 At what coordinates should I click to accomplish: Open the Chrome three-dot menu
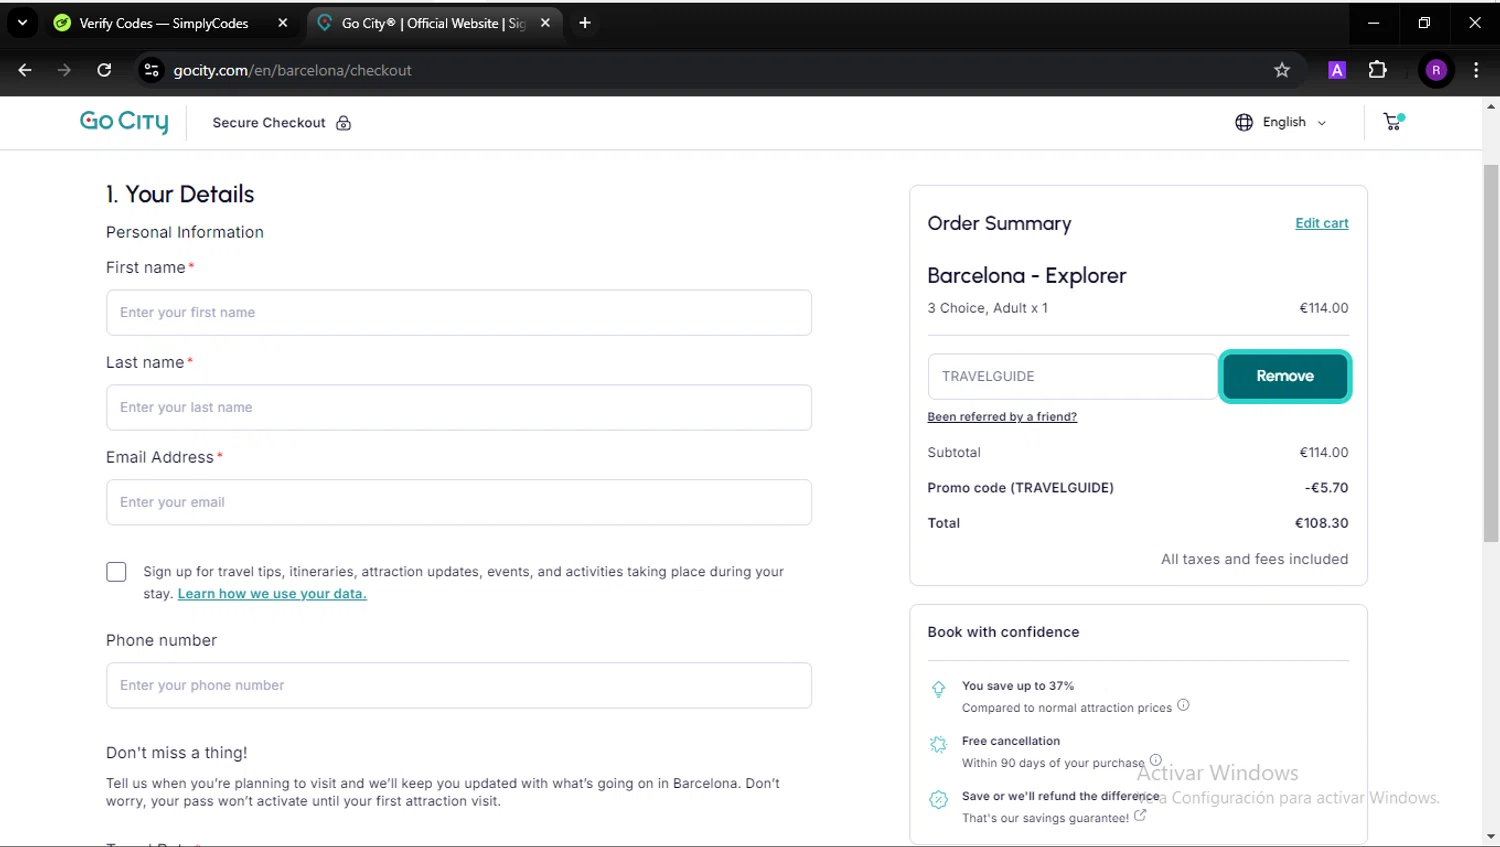click(x=1476, y=70)
